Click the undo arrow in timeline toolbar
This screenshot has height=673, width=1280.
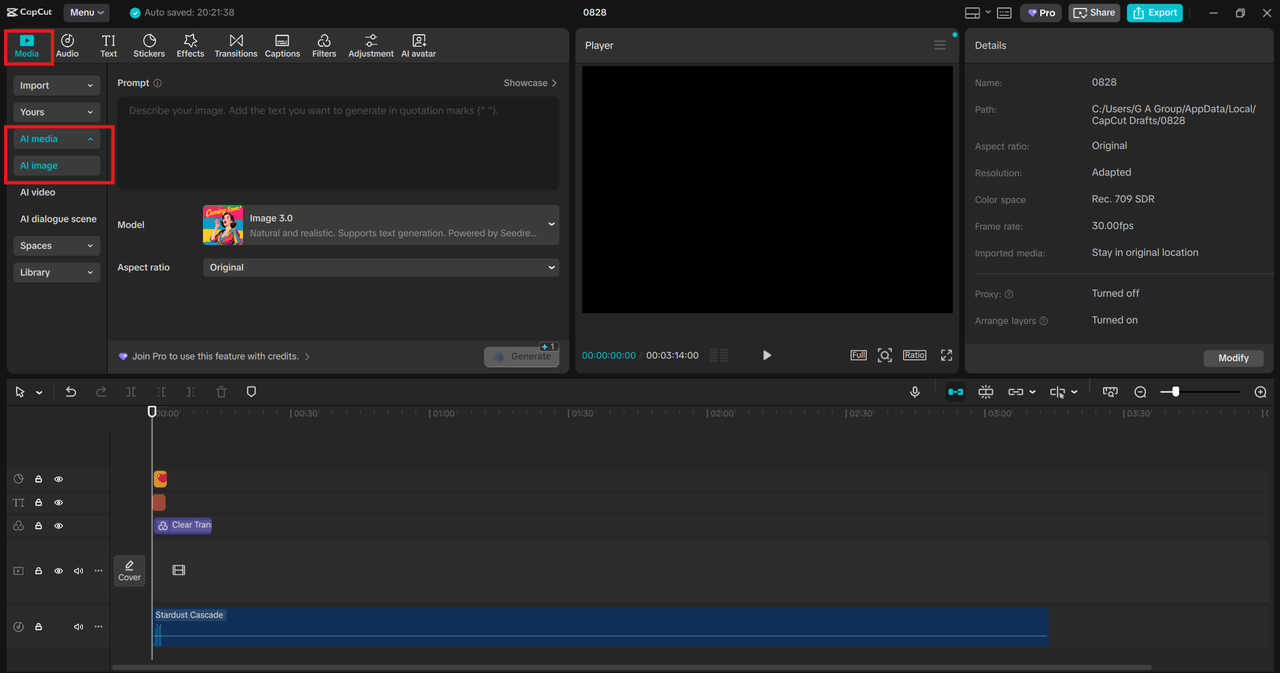click(x=71, y=392)
